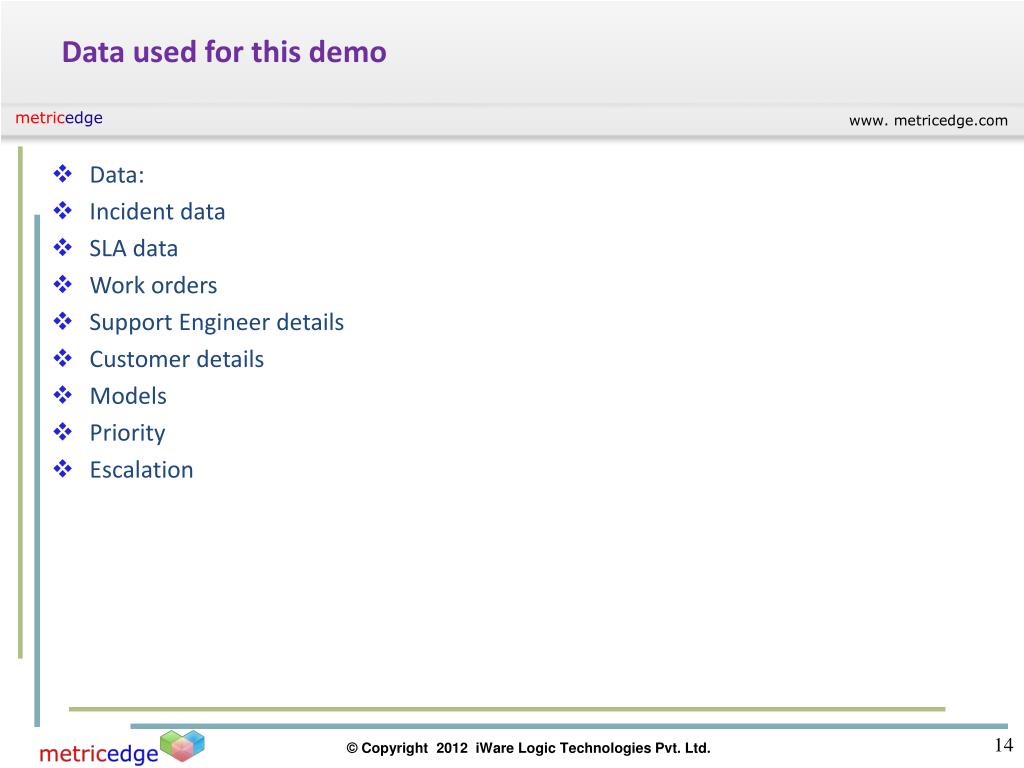The image size is (1024, 768).
Task: Select the 'SLA data' bullet text
Action: pos(134,249)
